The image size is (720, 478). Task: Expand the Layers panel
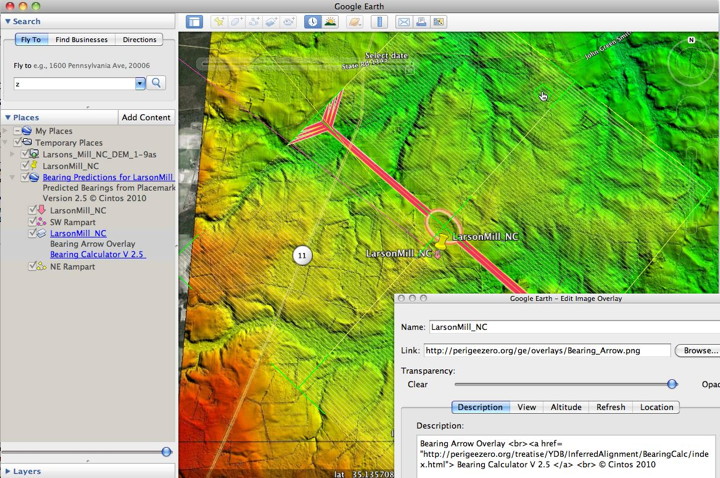coord(8,470)
